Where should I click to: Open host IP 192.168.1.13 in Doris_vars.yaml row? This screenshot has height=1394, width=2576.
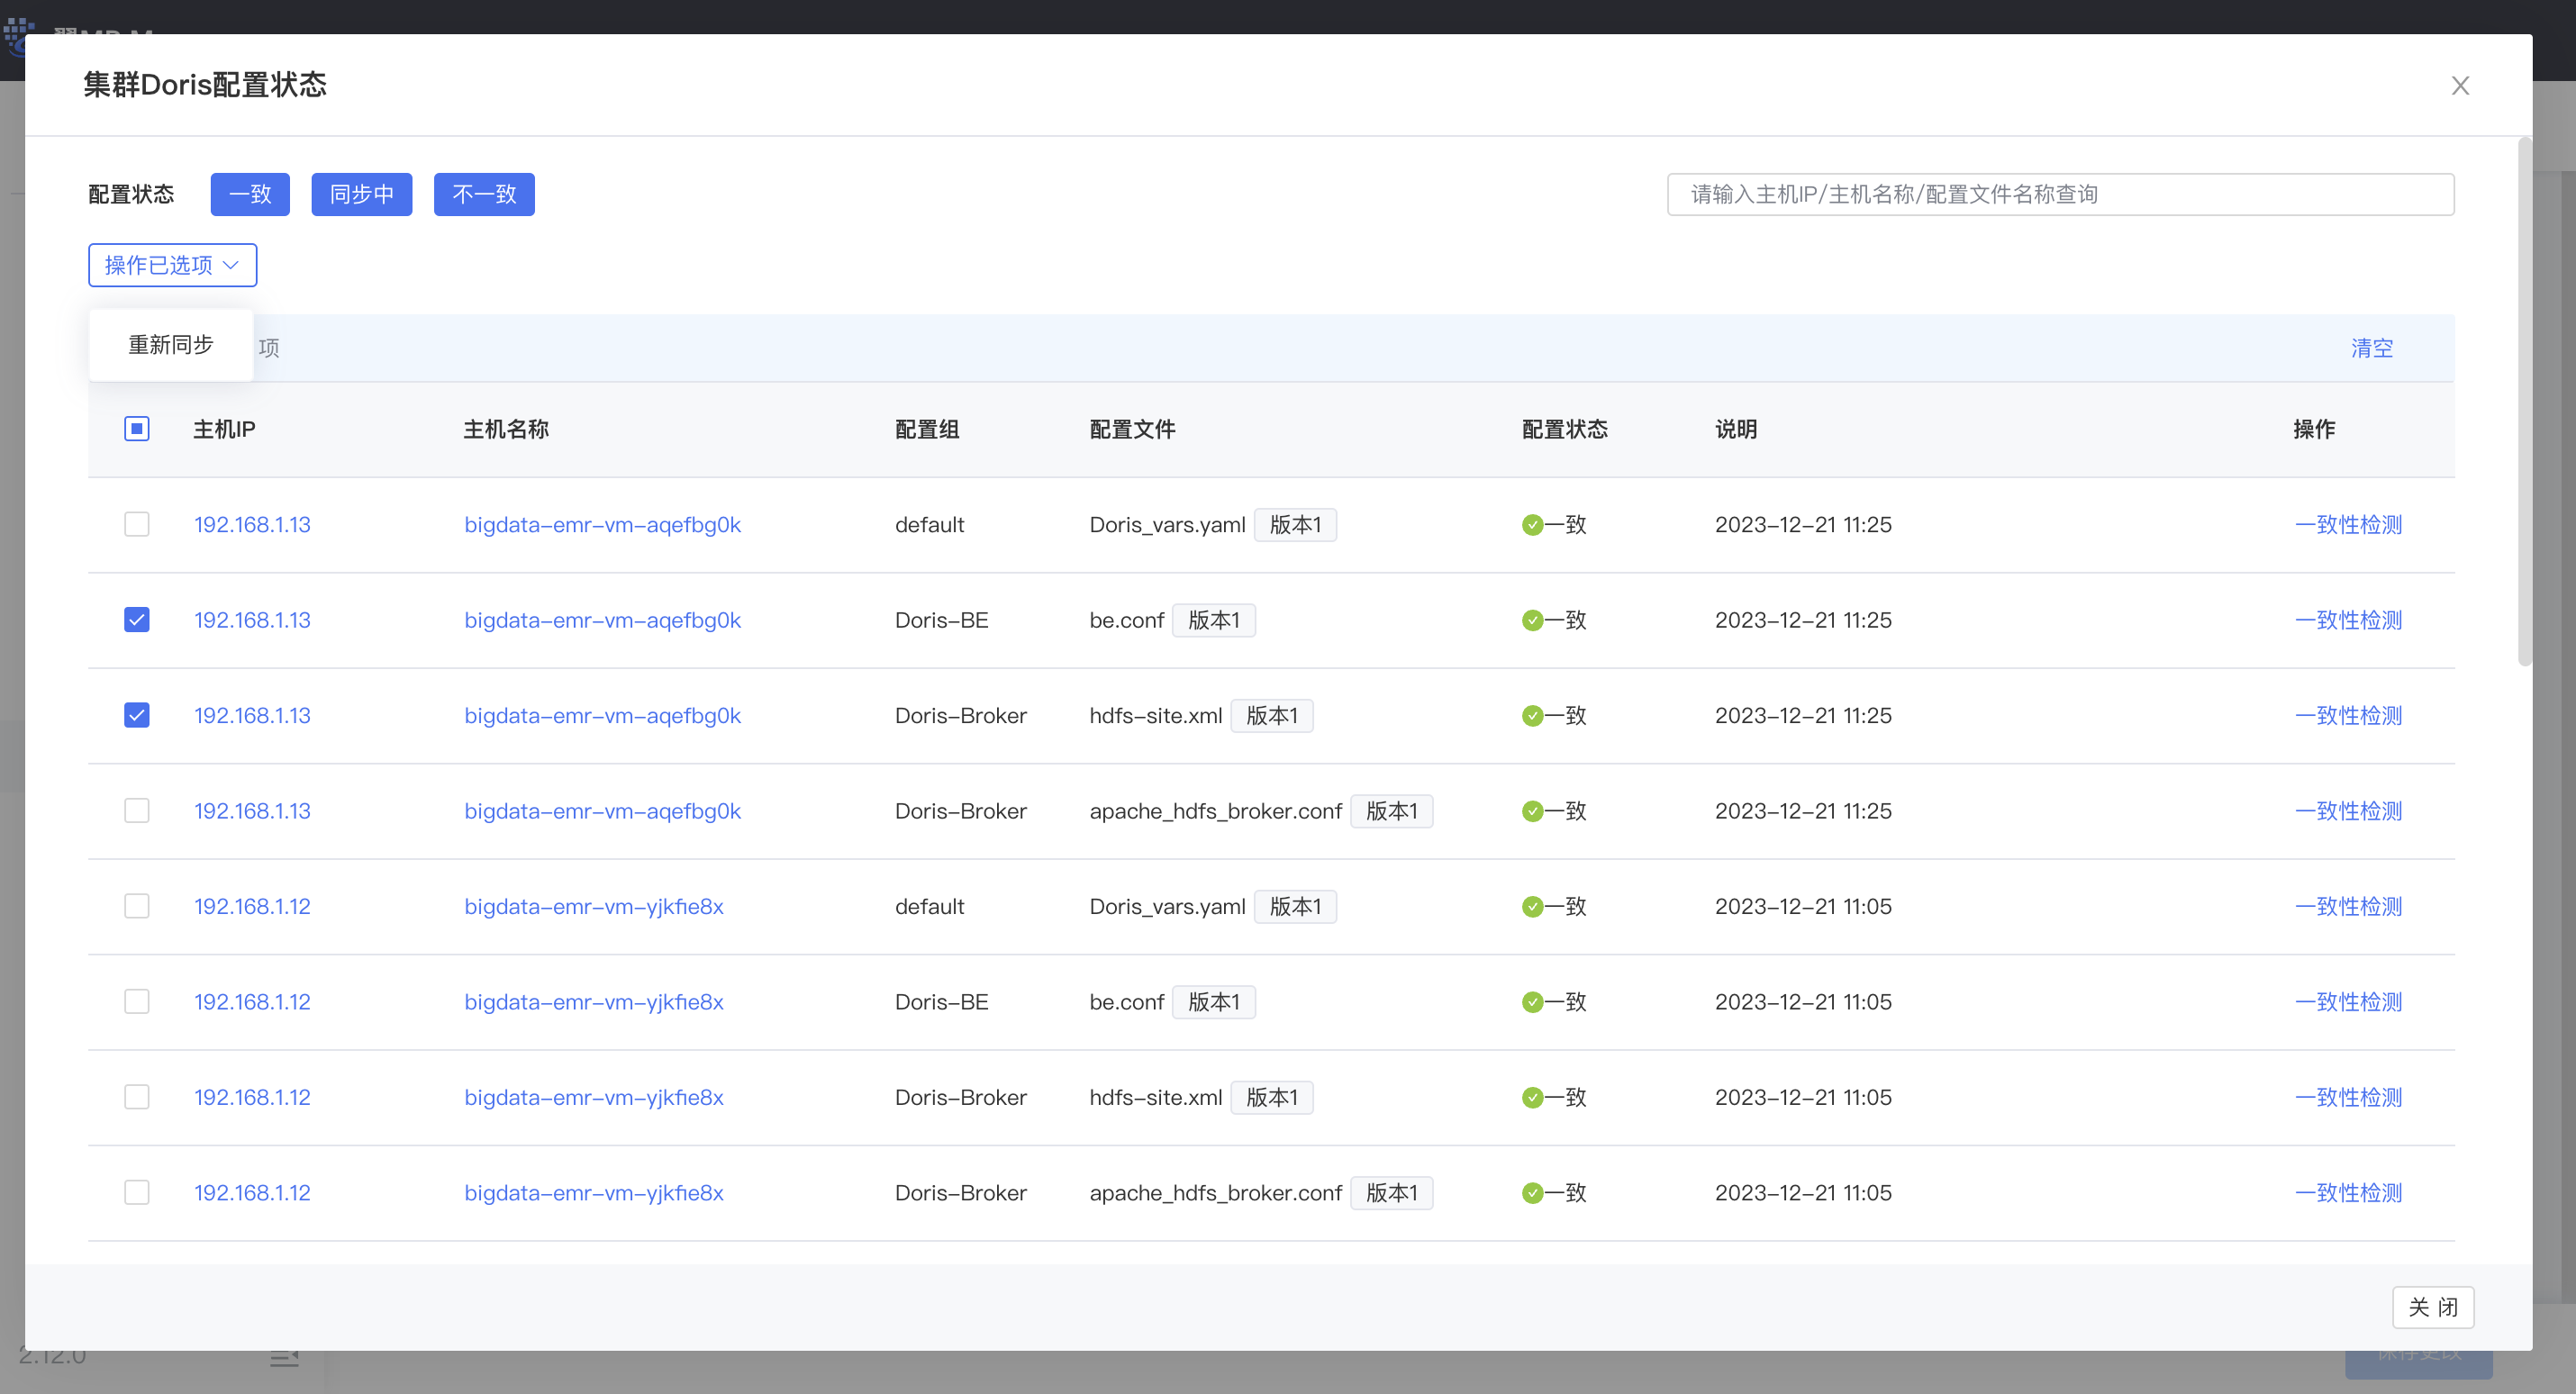(252, 525)
